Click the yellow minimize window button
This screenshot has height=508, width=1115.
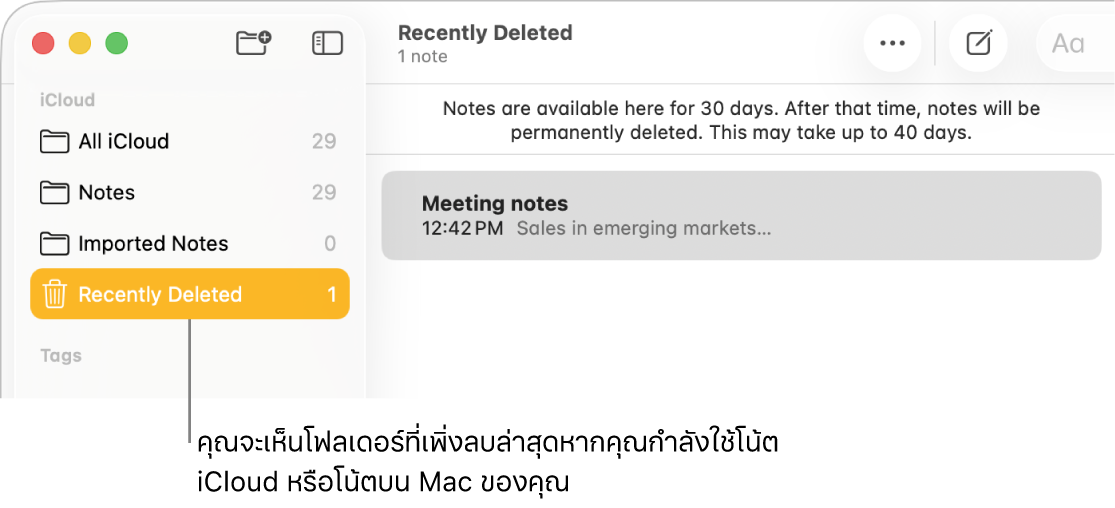(x=80, y=43)
